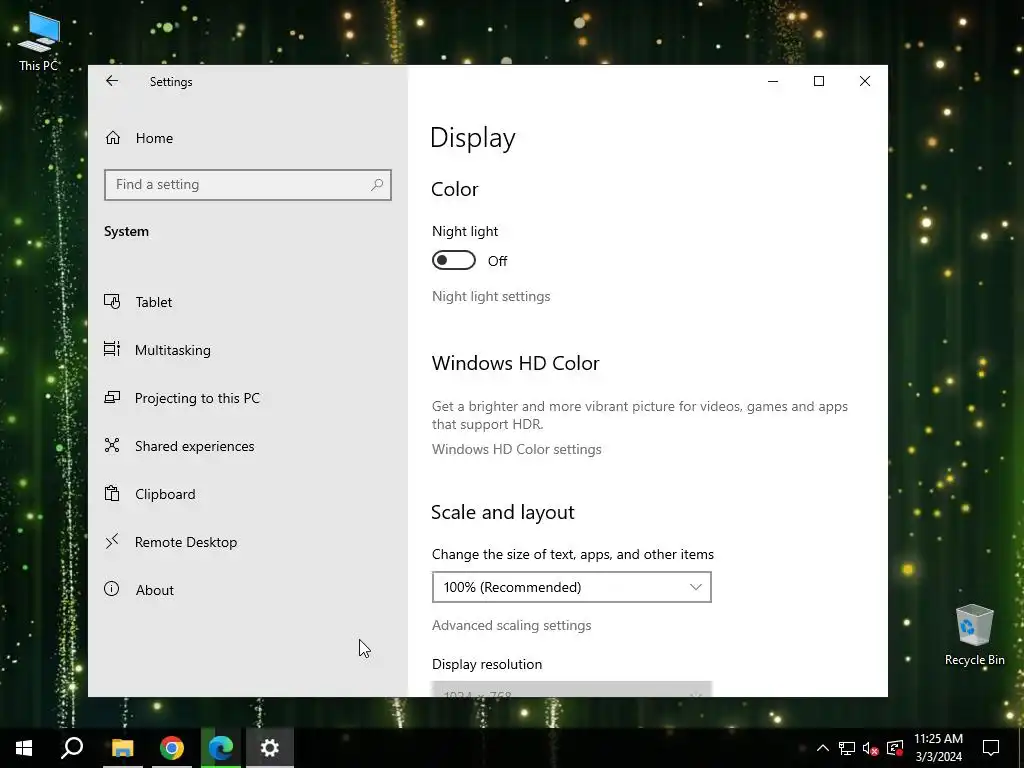
Task: Click the 'Scale and layout' heading
Action: (x=503, y=512)
